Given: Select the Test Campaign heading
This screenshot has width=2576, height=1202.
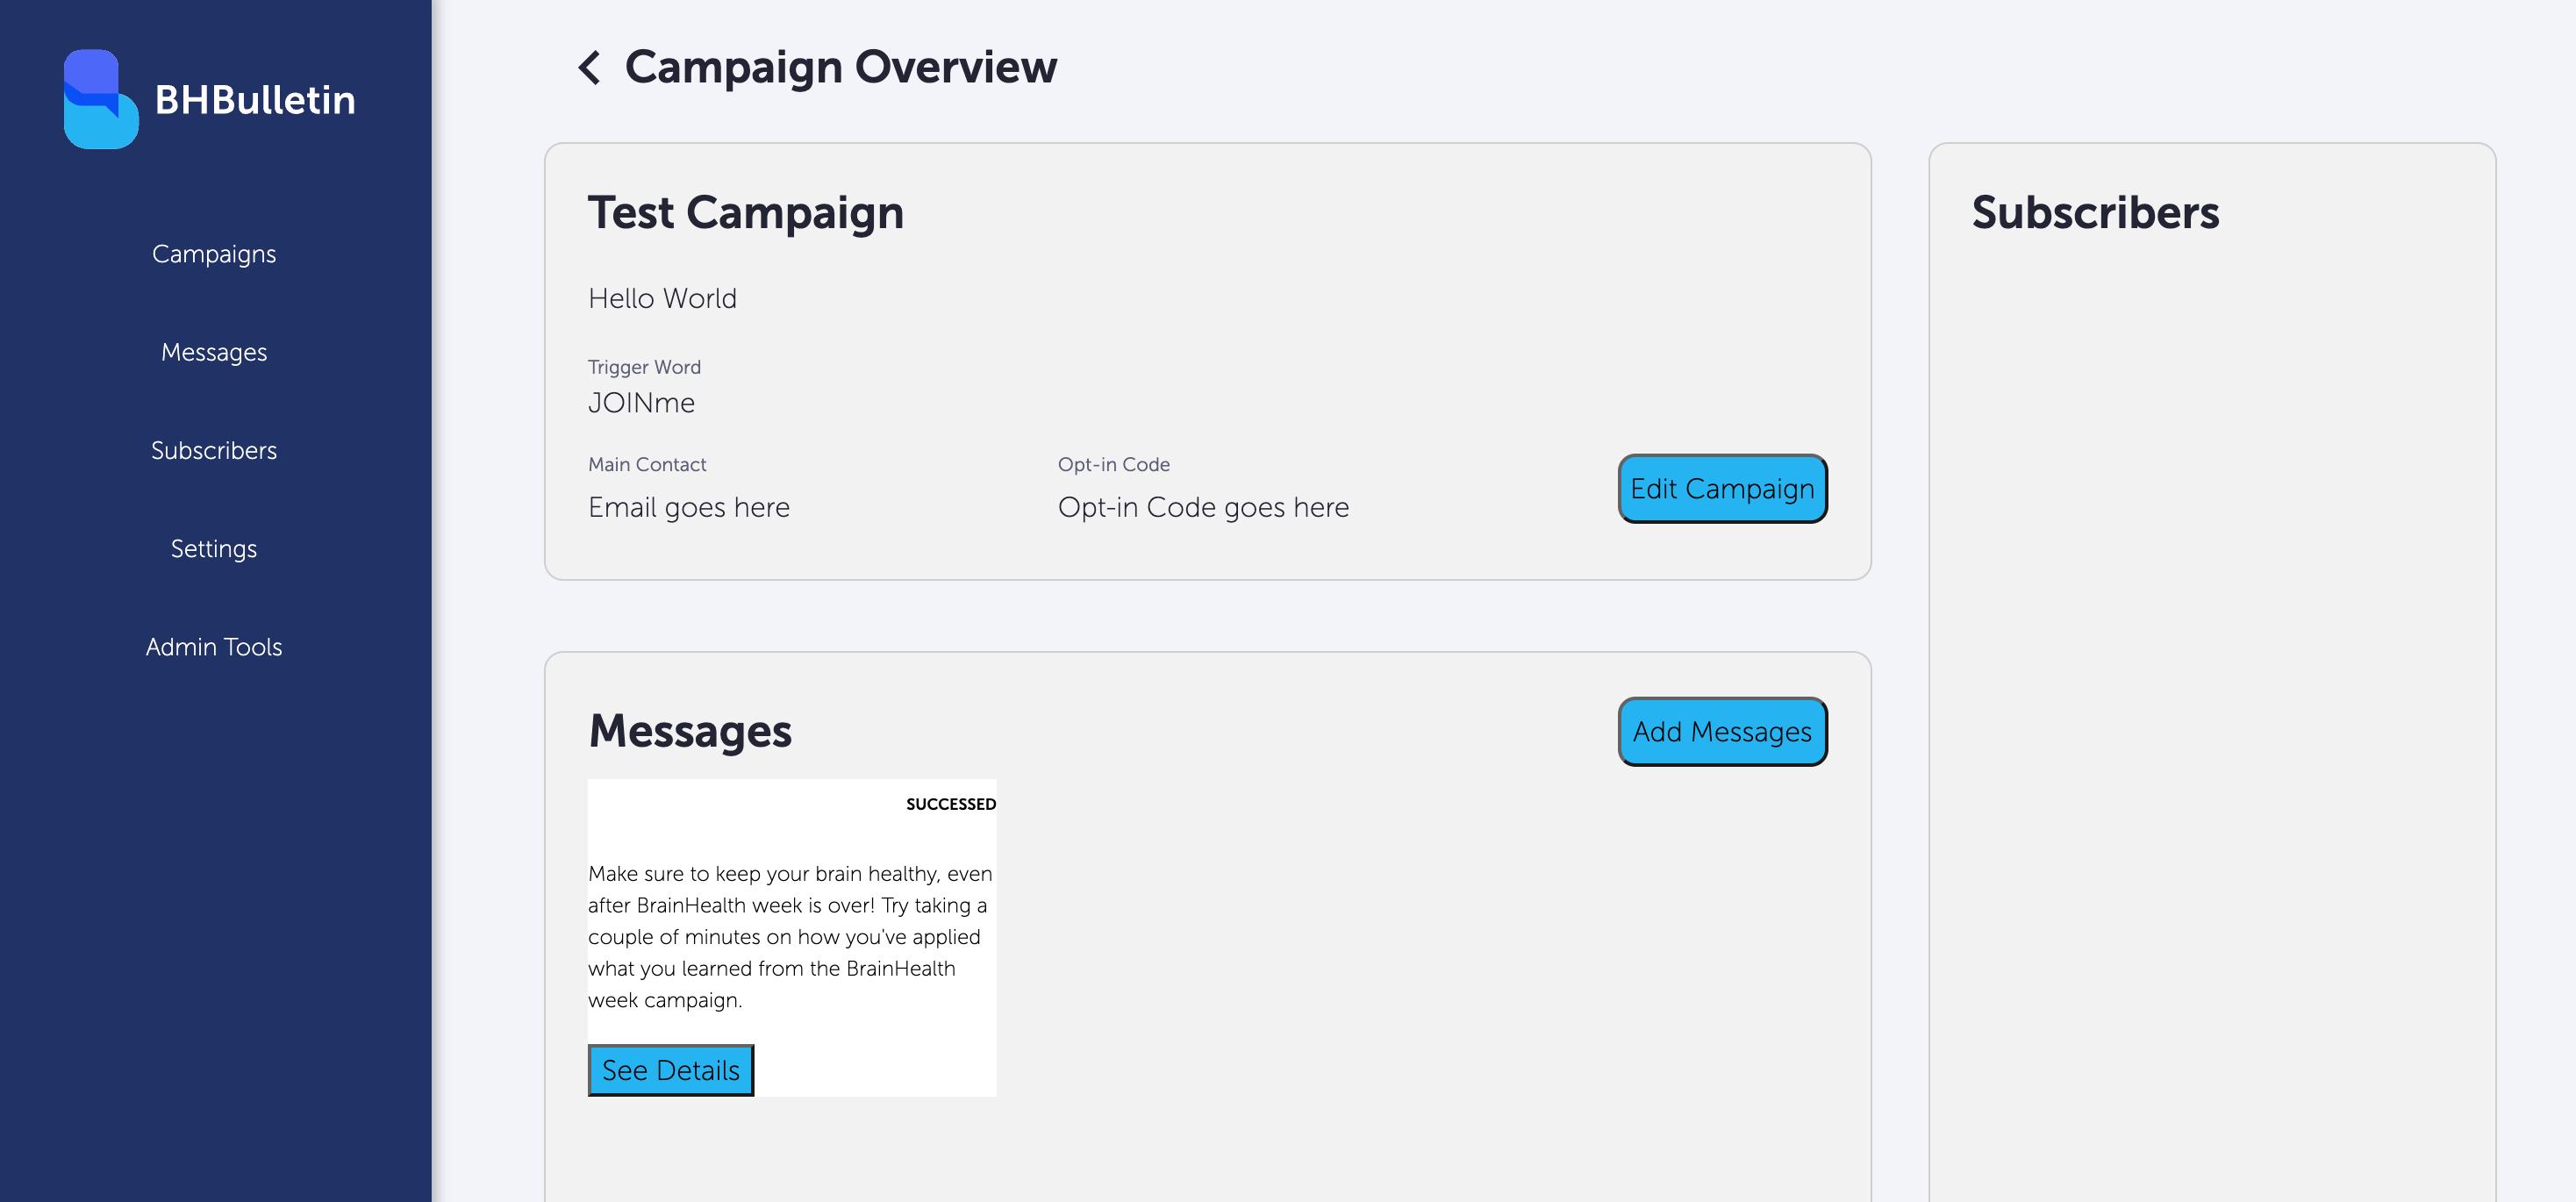Looking at the screenshot, I should pyautogui.click(x=745, y=212).
